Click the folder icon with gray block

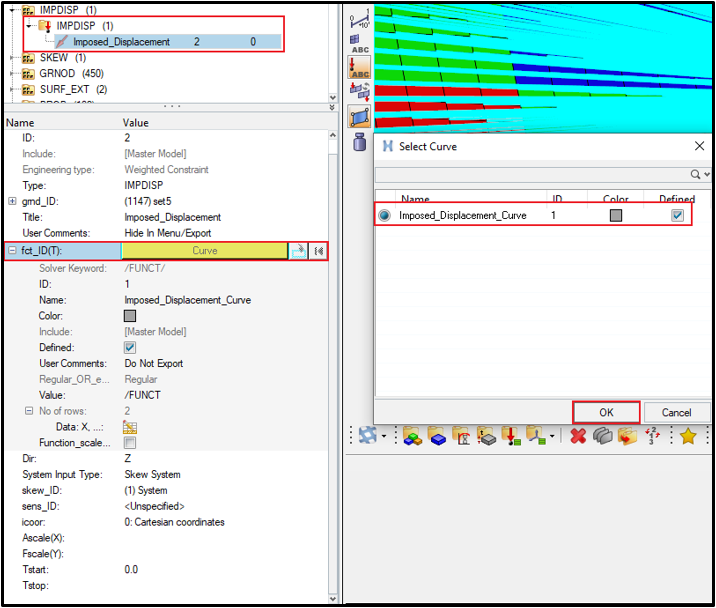click(486, 435)
